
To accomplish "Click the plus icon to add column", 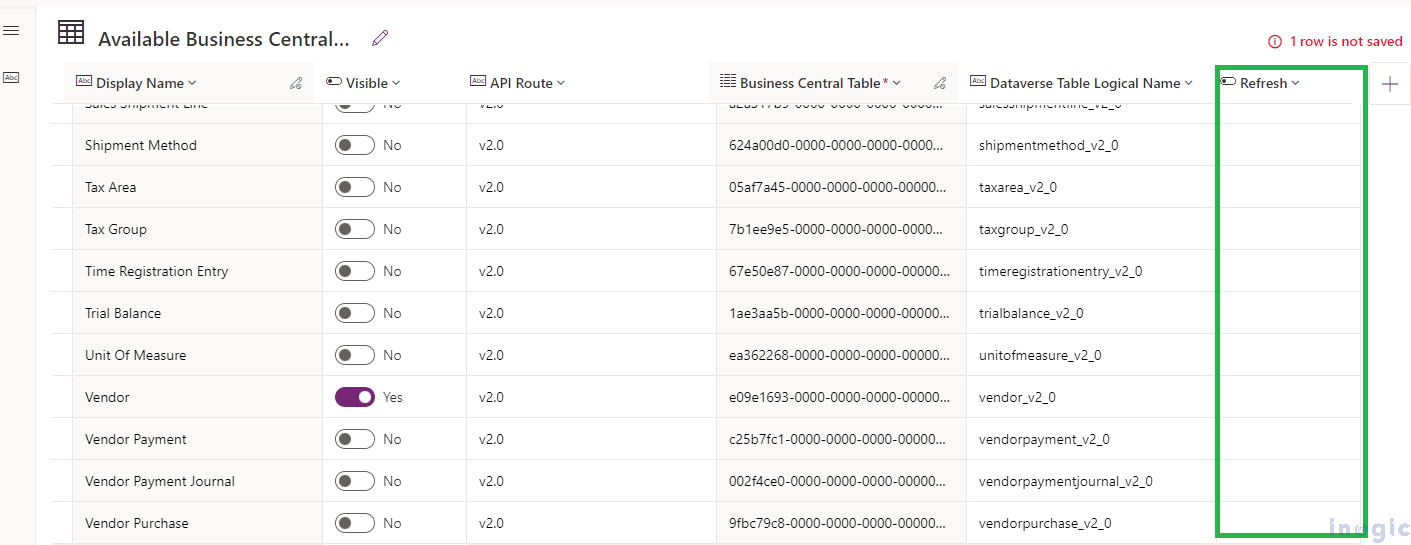I will click(x=1389, y=84).
